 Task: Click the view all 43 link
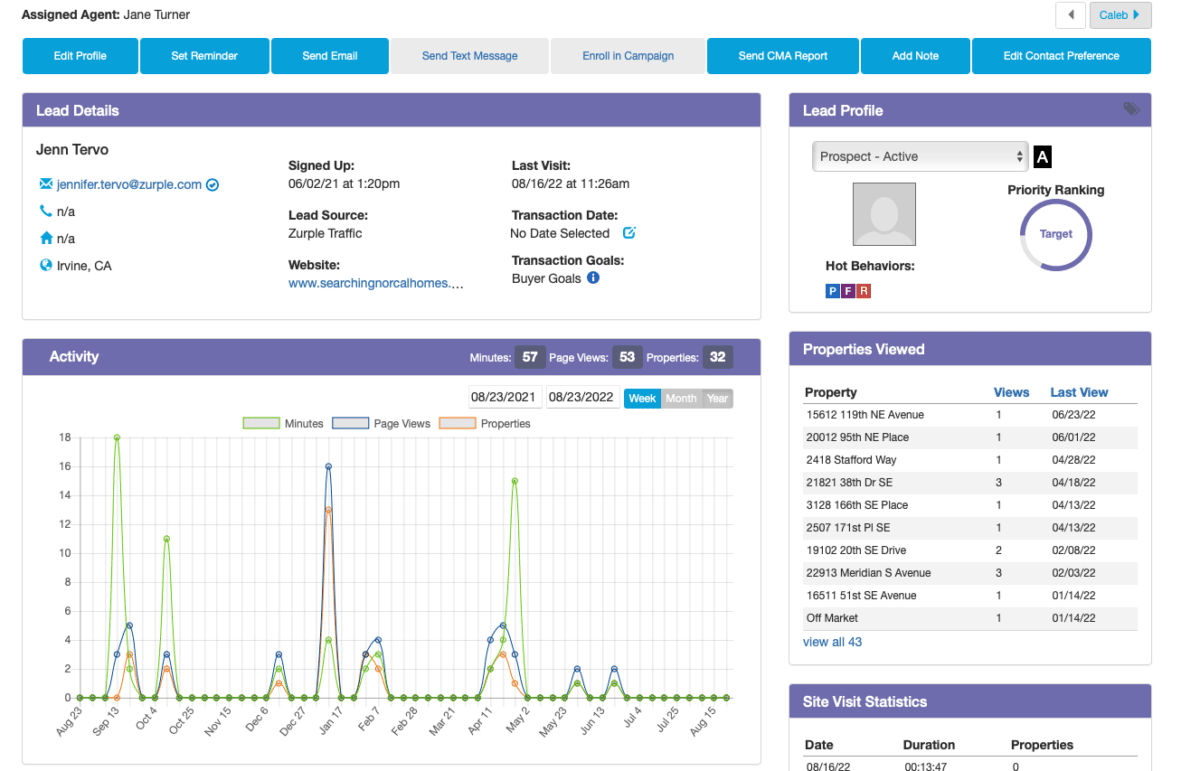[832, 642]
